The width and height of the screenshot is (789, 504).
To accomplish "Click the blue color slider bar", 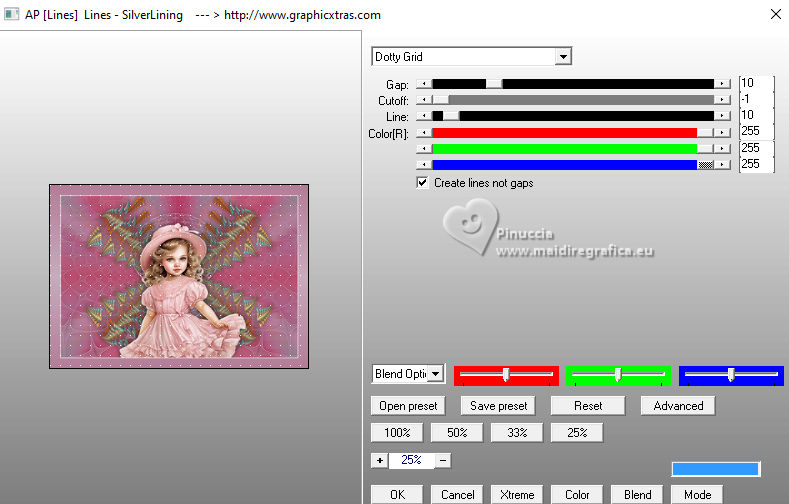I will pos(573,165).
